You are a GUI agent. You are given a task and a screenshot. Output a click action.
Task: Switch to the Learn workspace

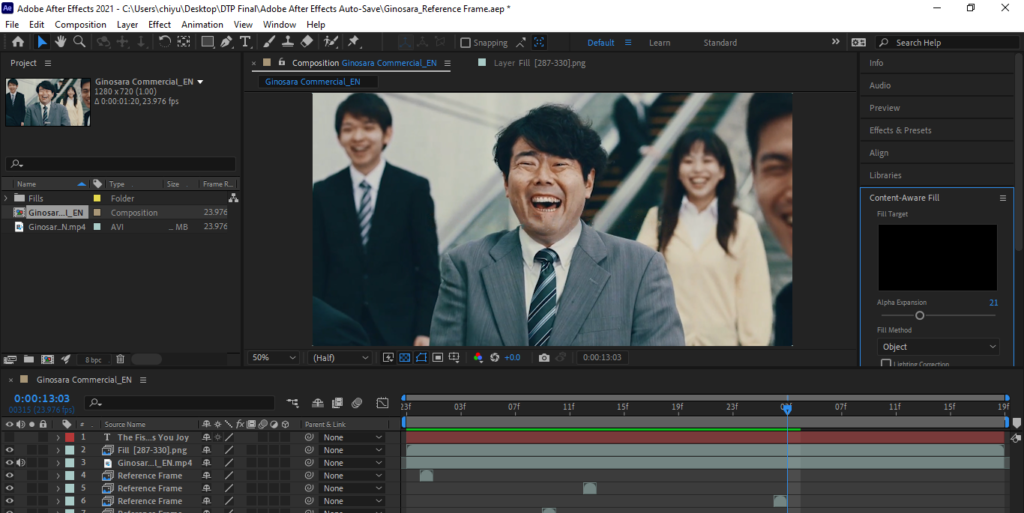click(x=659, y=43)
